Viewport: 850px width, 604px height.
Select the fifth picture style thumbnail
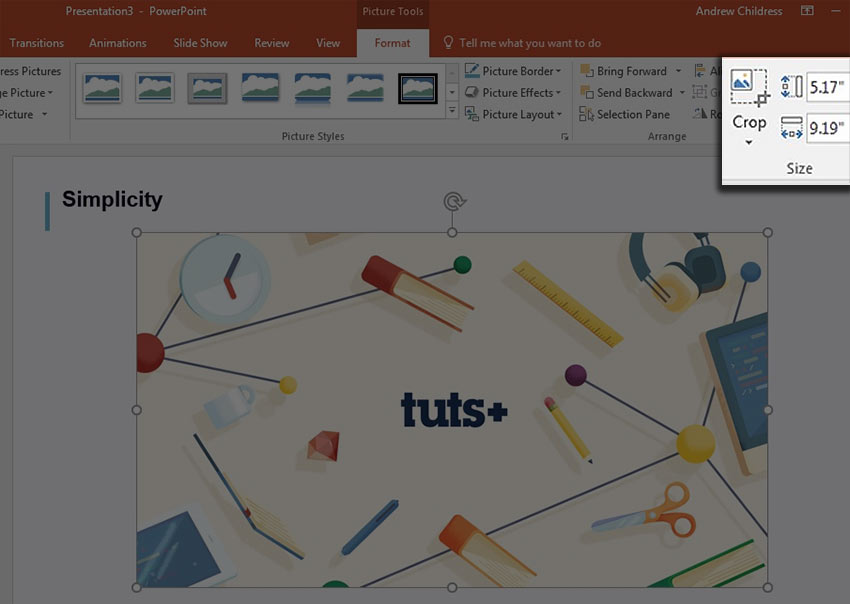coord(313,88)
